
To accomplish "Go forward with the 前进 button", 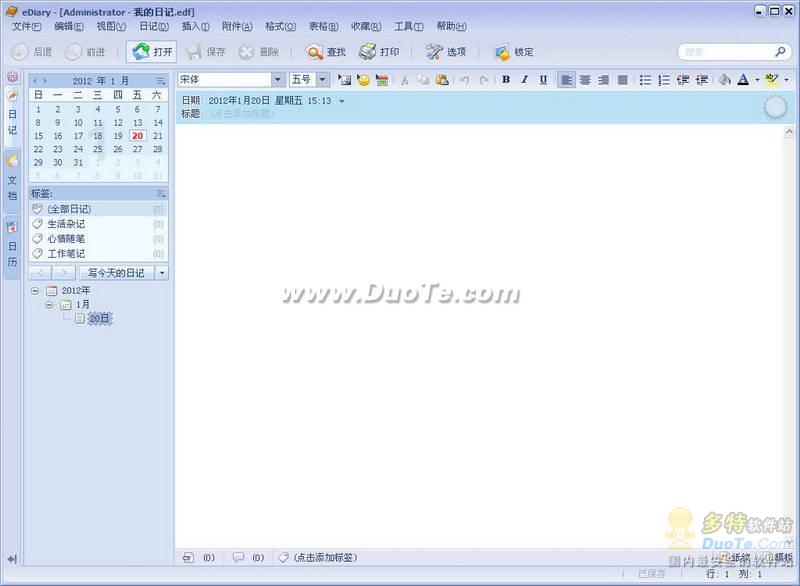I will click(x=85, y=52).
